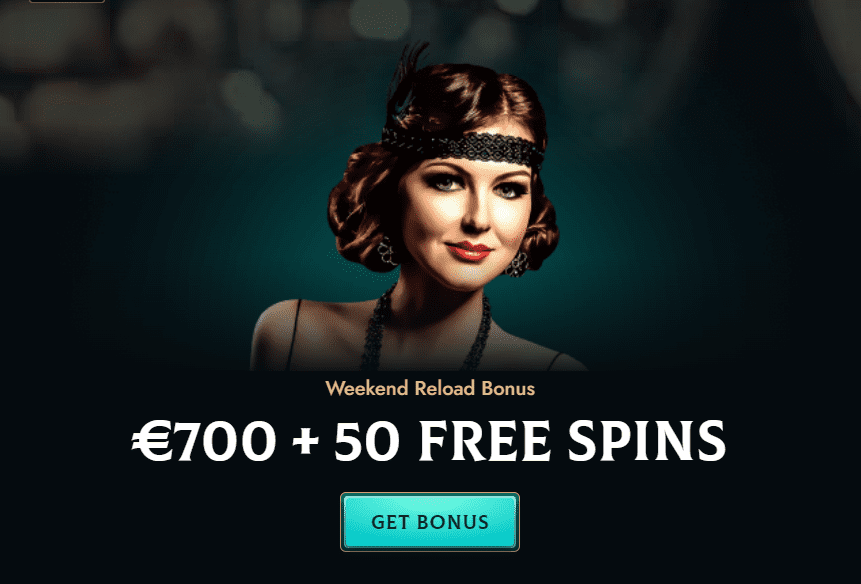The height and width of the screenshot is (584, 861).
Task: Click the €700 + 50 FREE SPINS headline
Action: pyautogui.click(x=429, y=441)
